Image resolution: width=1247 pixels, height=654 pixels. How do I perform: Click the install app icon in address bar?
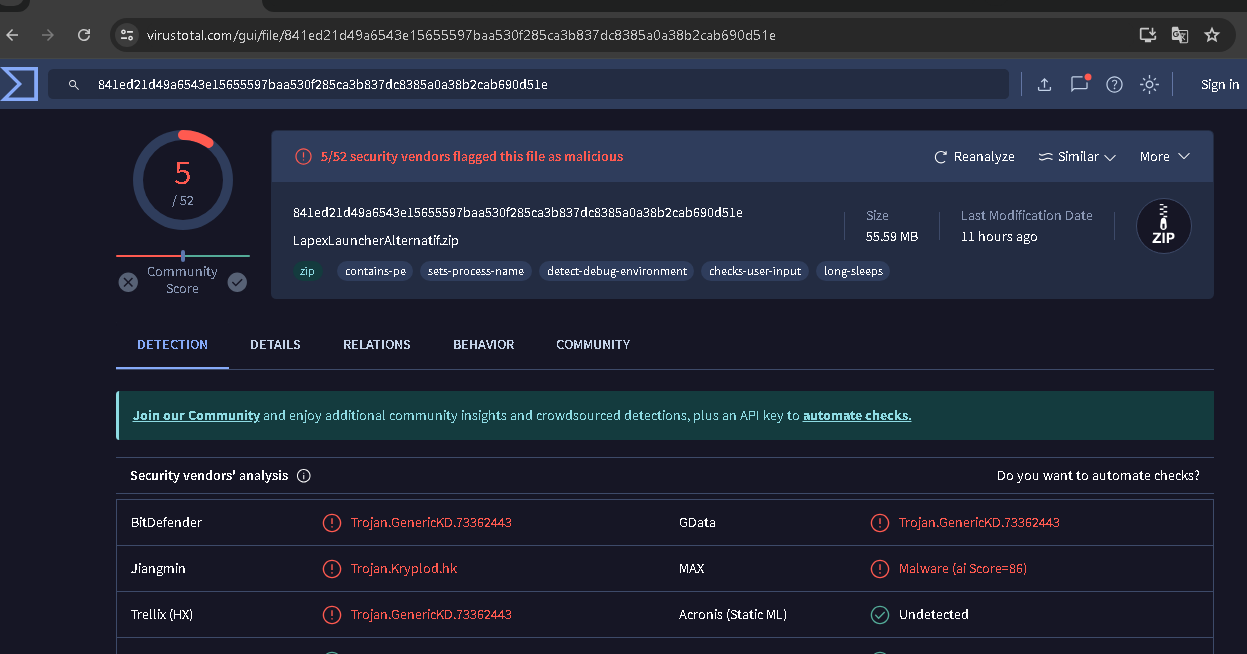point(1148,35)
